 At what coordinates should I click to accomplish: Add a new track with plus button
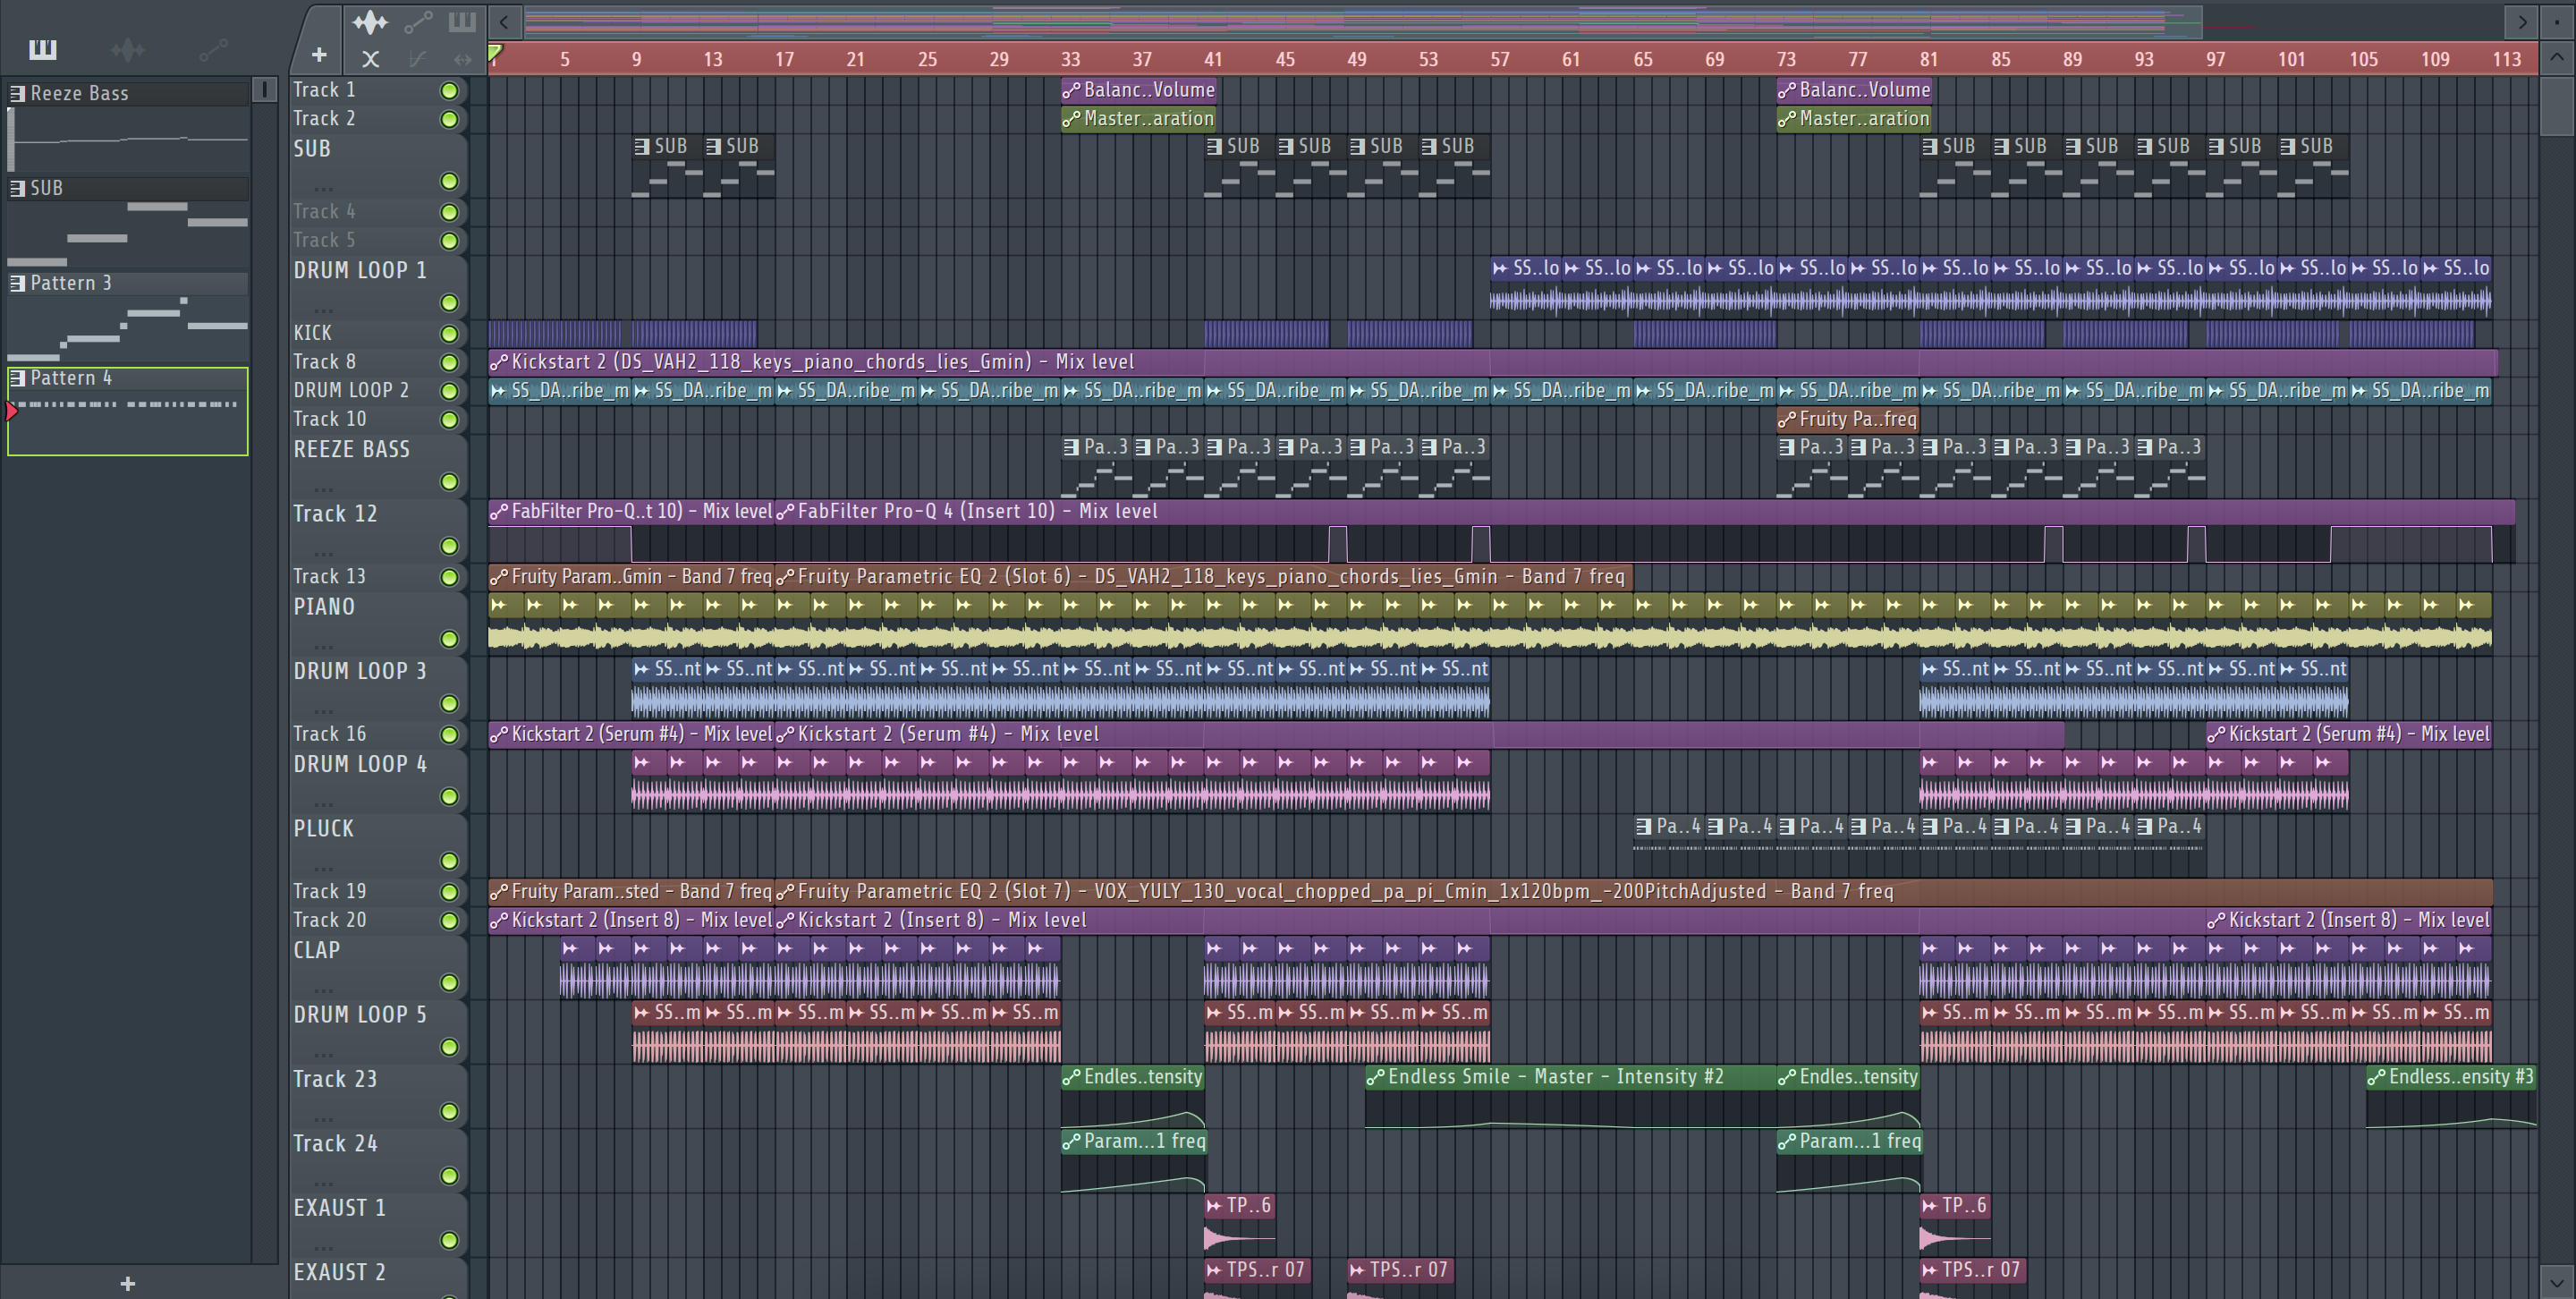319,56
